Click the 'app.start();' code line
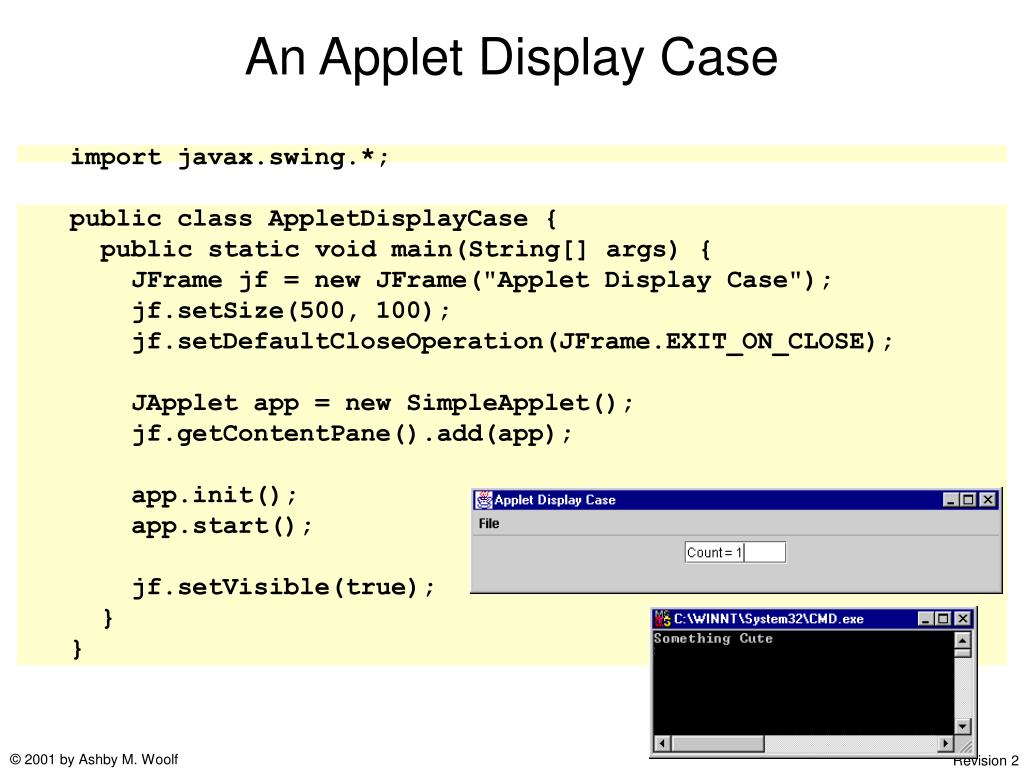1024x768 pixels. (222, 526)
